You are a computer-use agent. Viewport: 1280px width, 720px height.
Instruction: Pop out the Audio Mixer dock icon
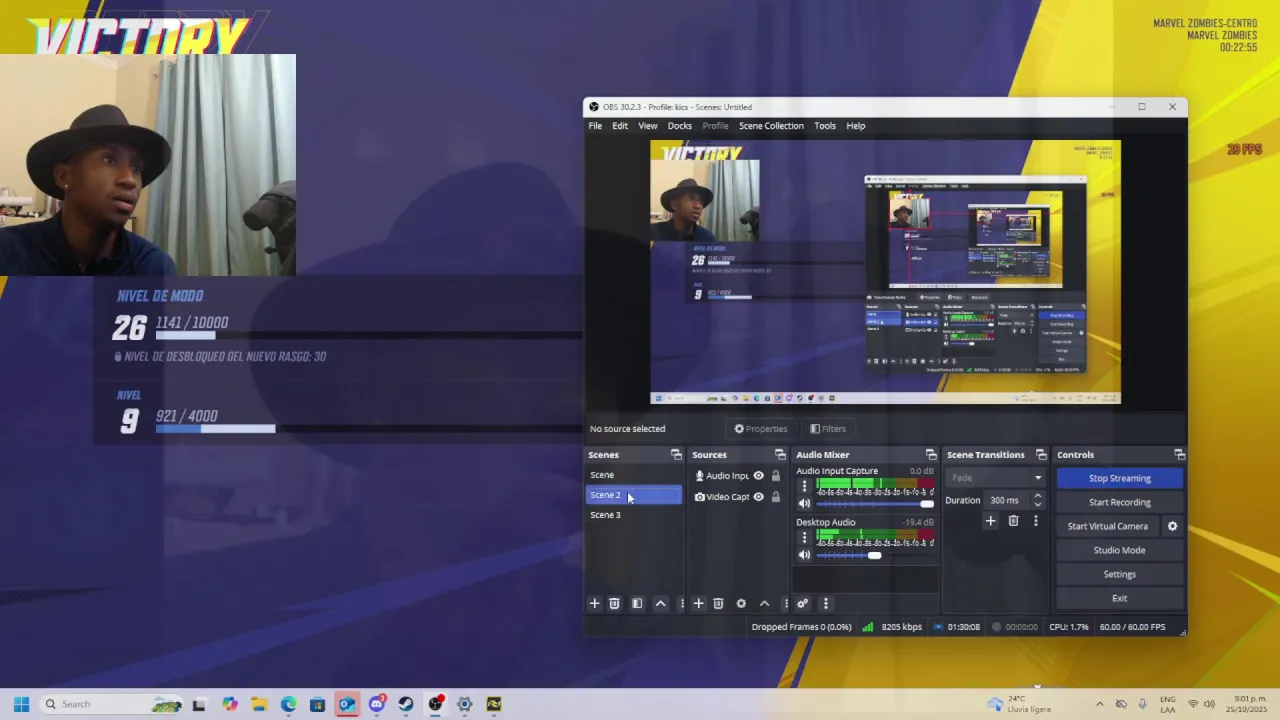tap(931, 455)
